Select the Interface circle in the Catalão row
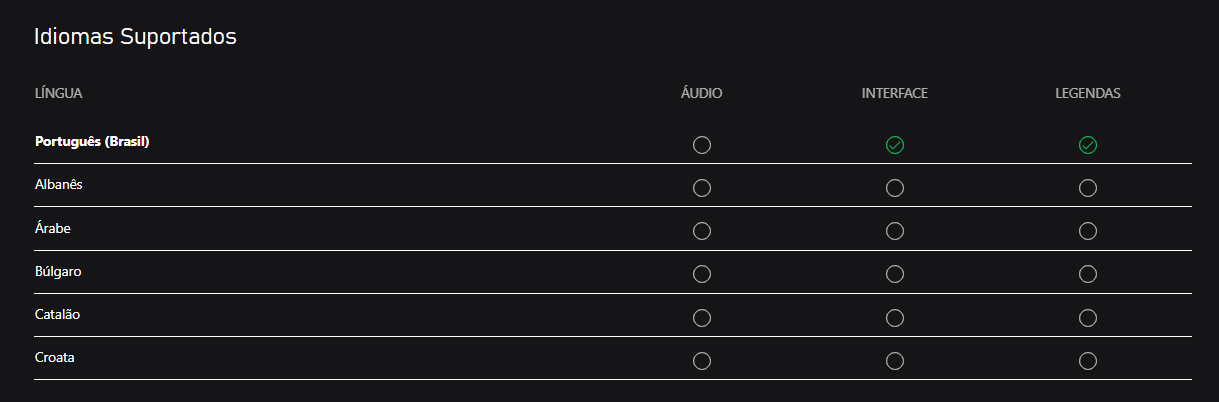Screen dimensions: 1219x402 [895, 317]
